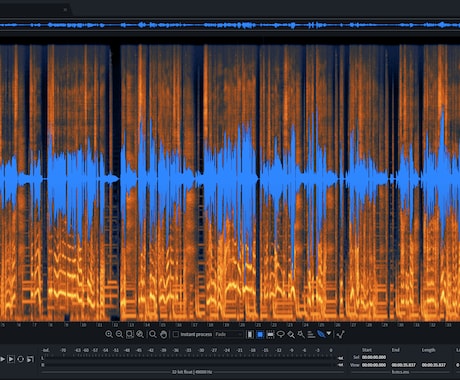Click the View Length time field
The image size is (460, 380).
tap(433, 365)
